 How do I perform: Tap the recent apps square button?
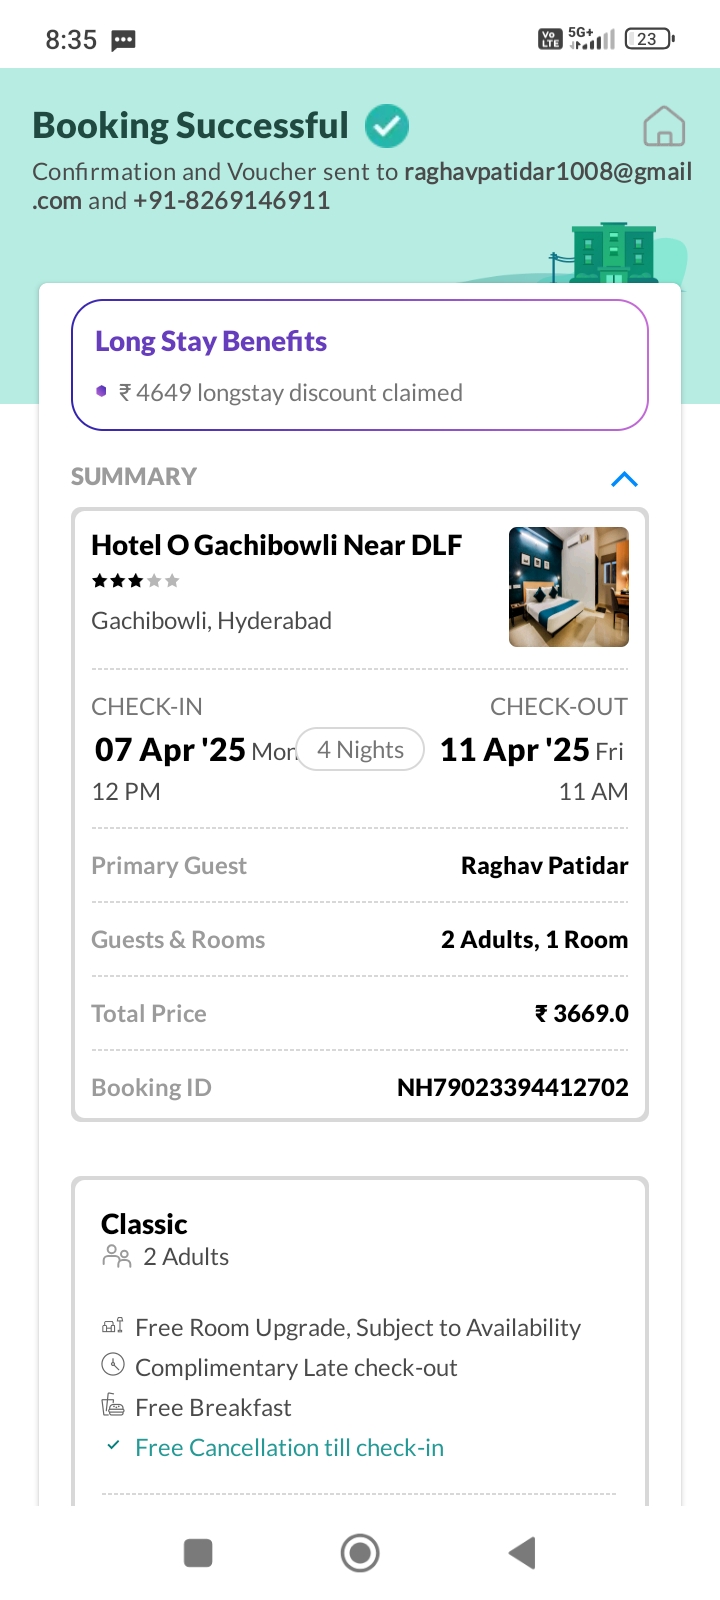198,1553
